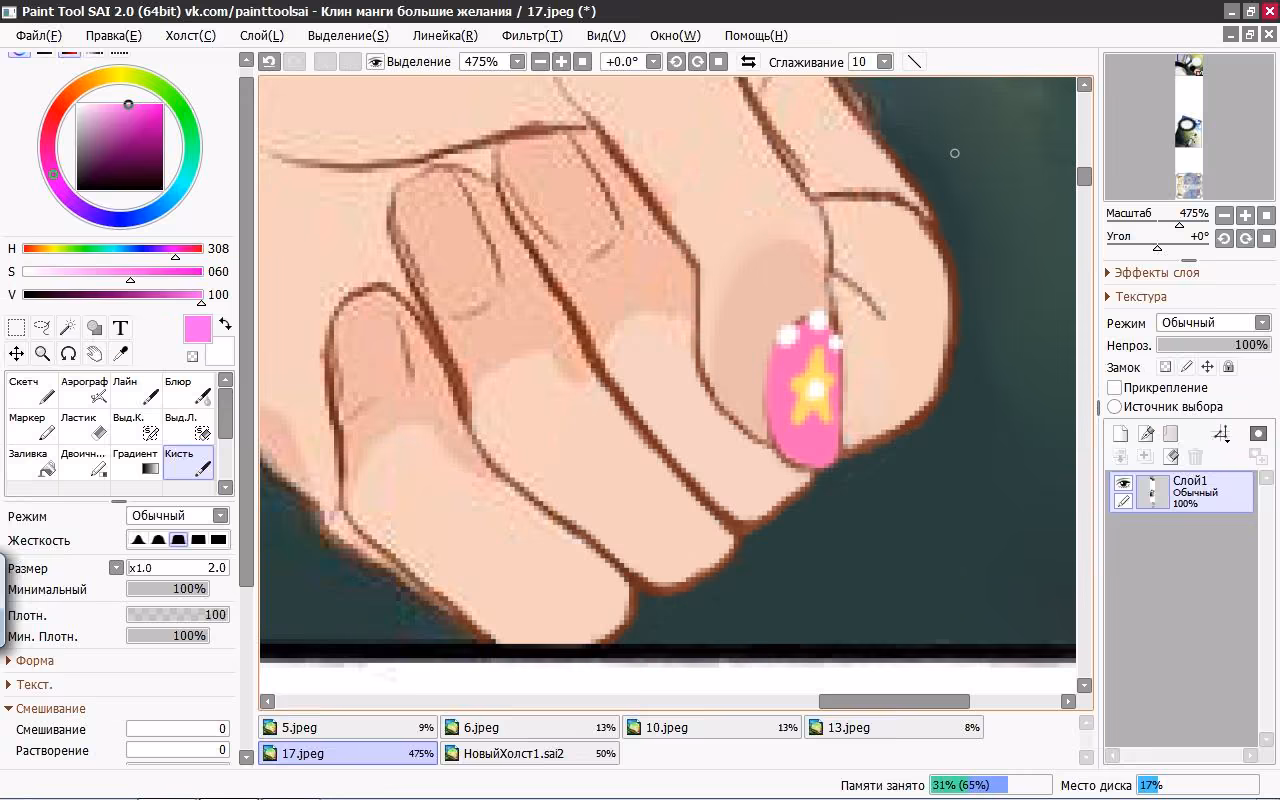
Task: Zoom out with the toolbar minus button
Action: (541, 62)
